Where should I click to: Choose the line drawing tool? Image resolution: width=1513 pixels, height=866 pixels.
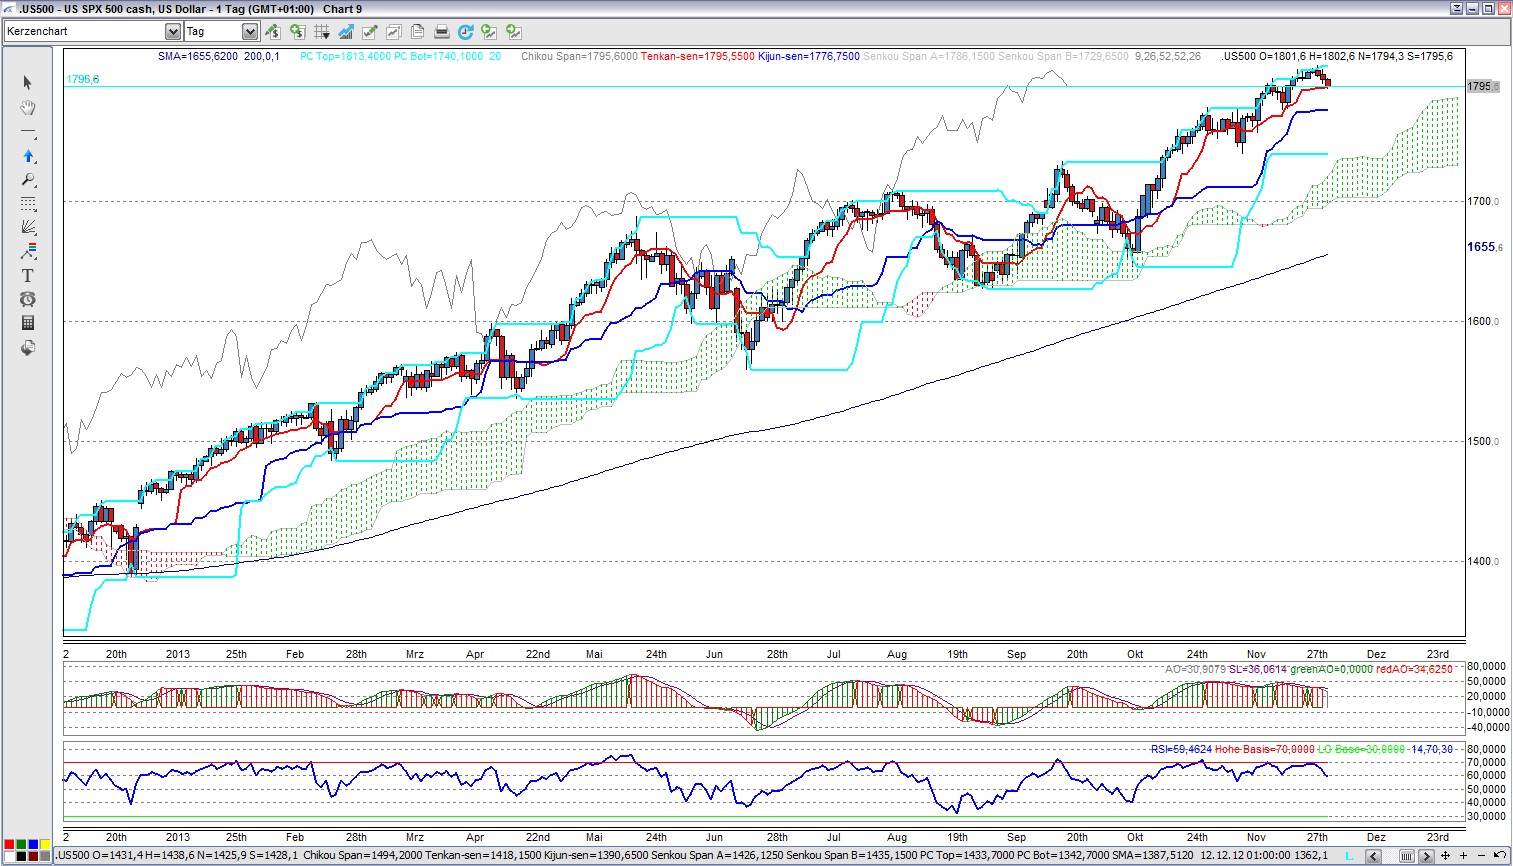[27, 132]
